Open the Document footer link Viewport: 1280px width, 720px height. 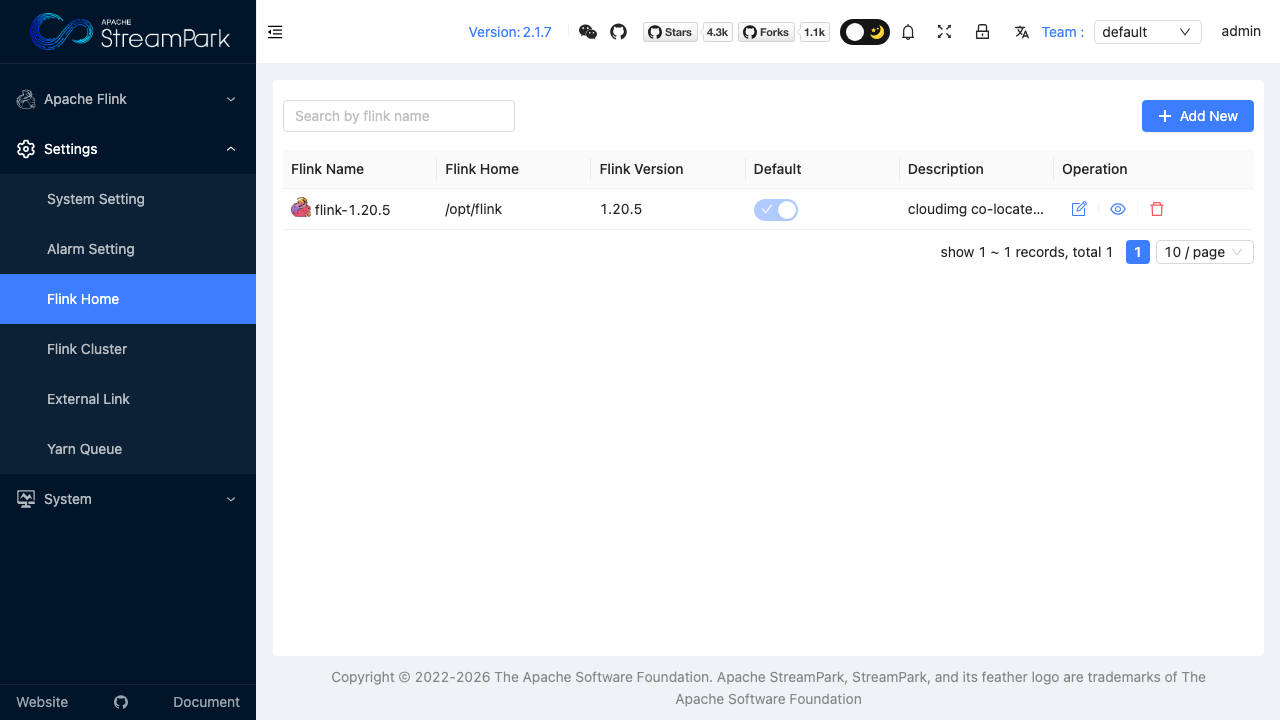coord(206,702)
